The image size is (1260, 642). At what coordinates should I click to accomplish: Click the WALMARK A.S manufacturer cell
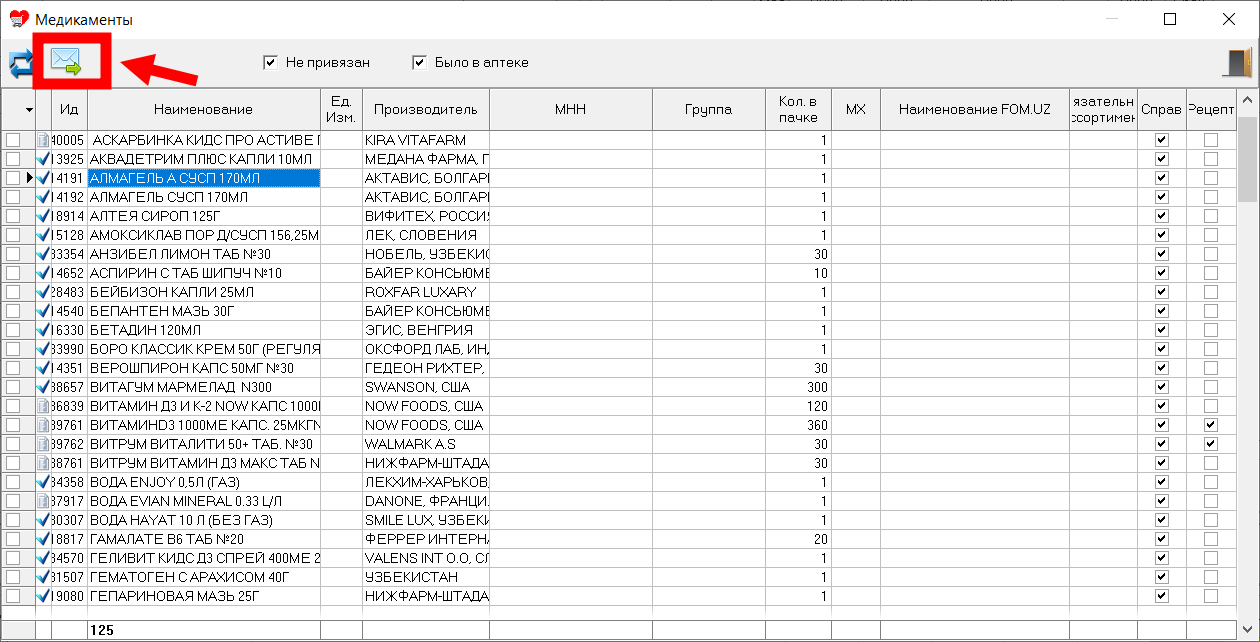[x=426, y=444]
